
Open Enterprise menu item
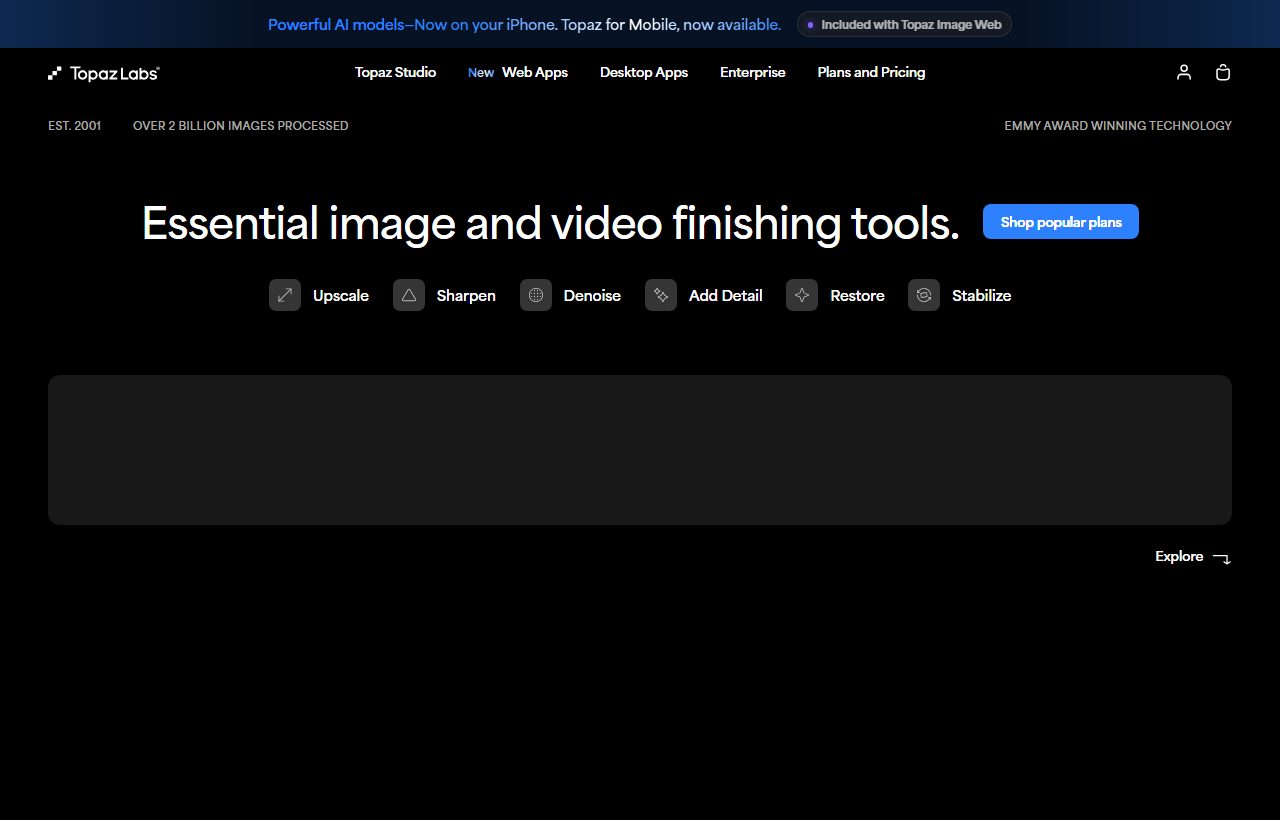point(753,72)
